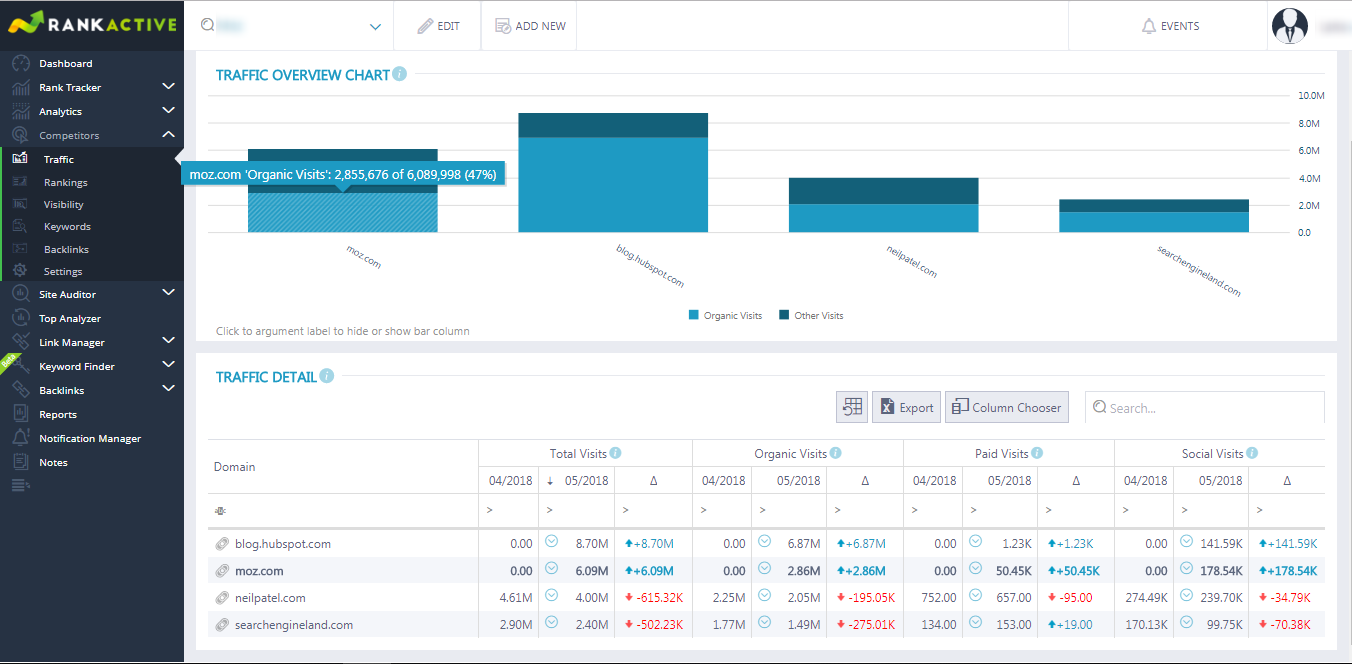Open Dashboard from sidebar
This screenshot has height=664, width=1352.
pyautogui.click(x=66, y=64)
